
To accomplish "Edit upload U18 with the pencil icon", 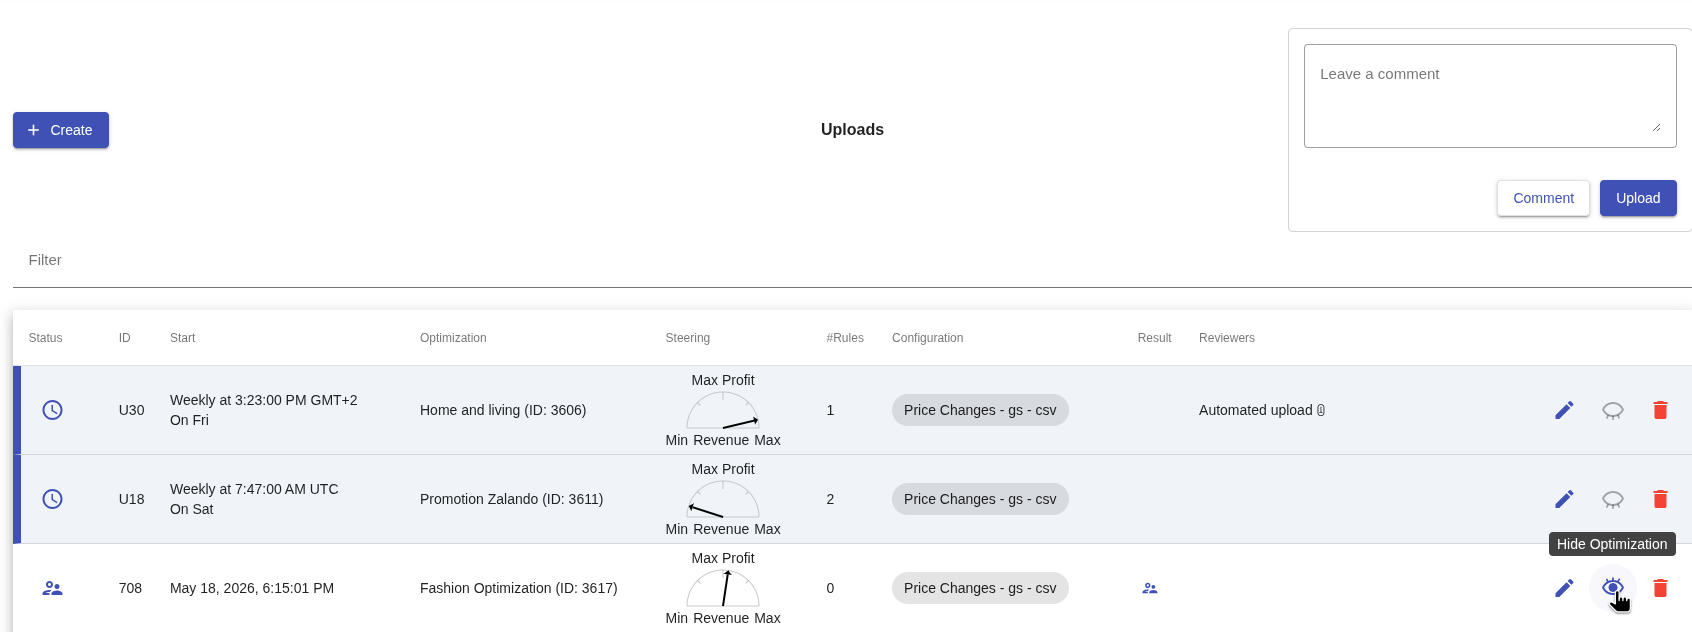I will (x=1564, y=499).
